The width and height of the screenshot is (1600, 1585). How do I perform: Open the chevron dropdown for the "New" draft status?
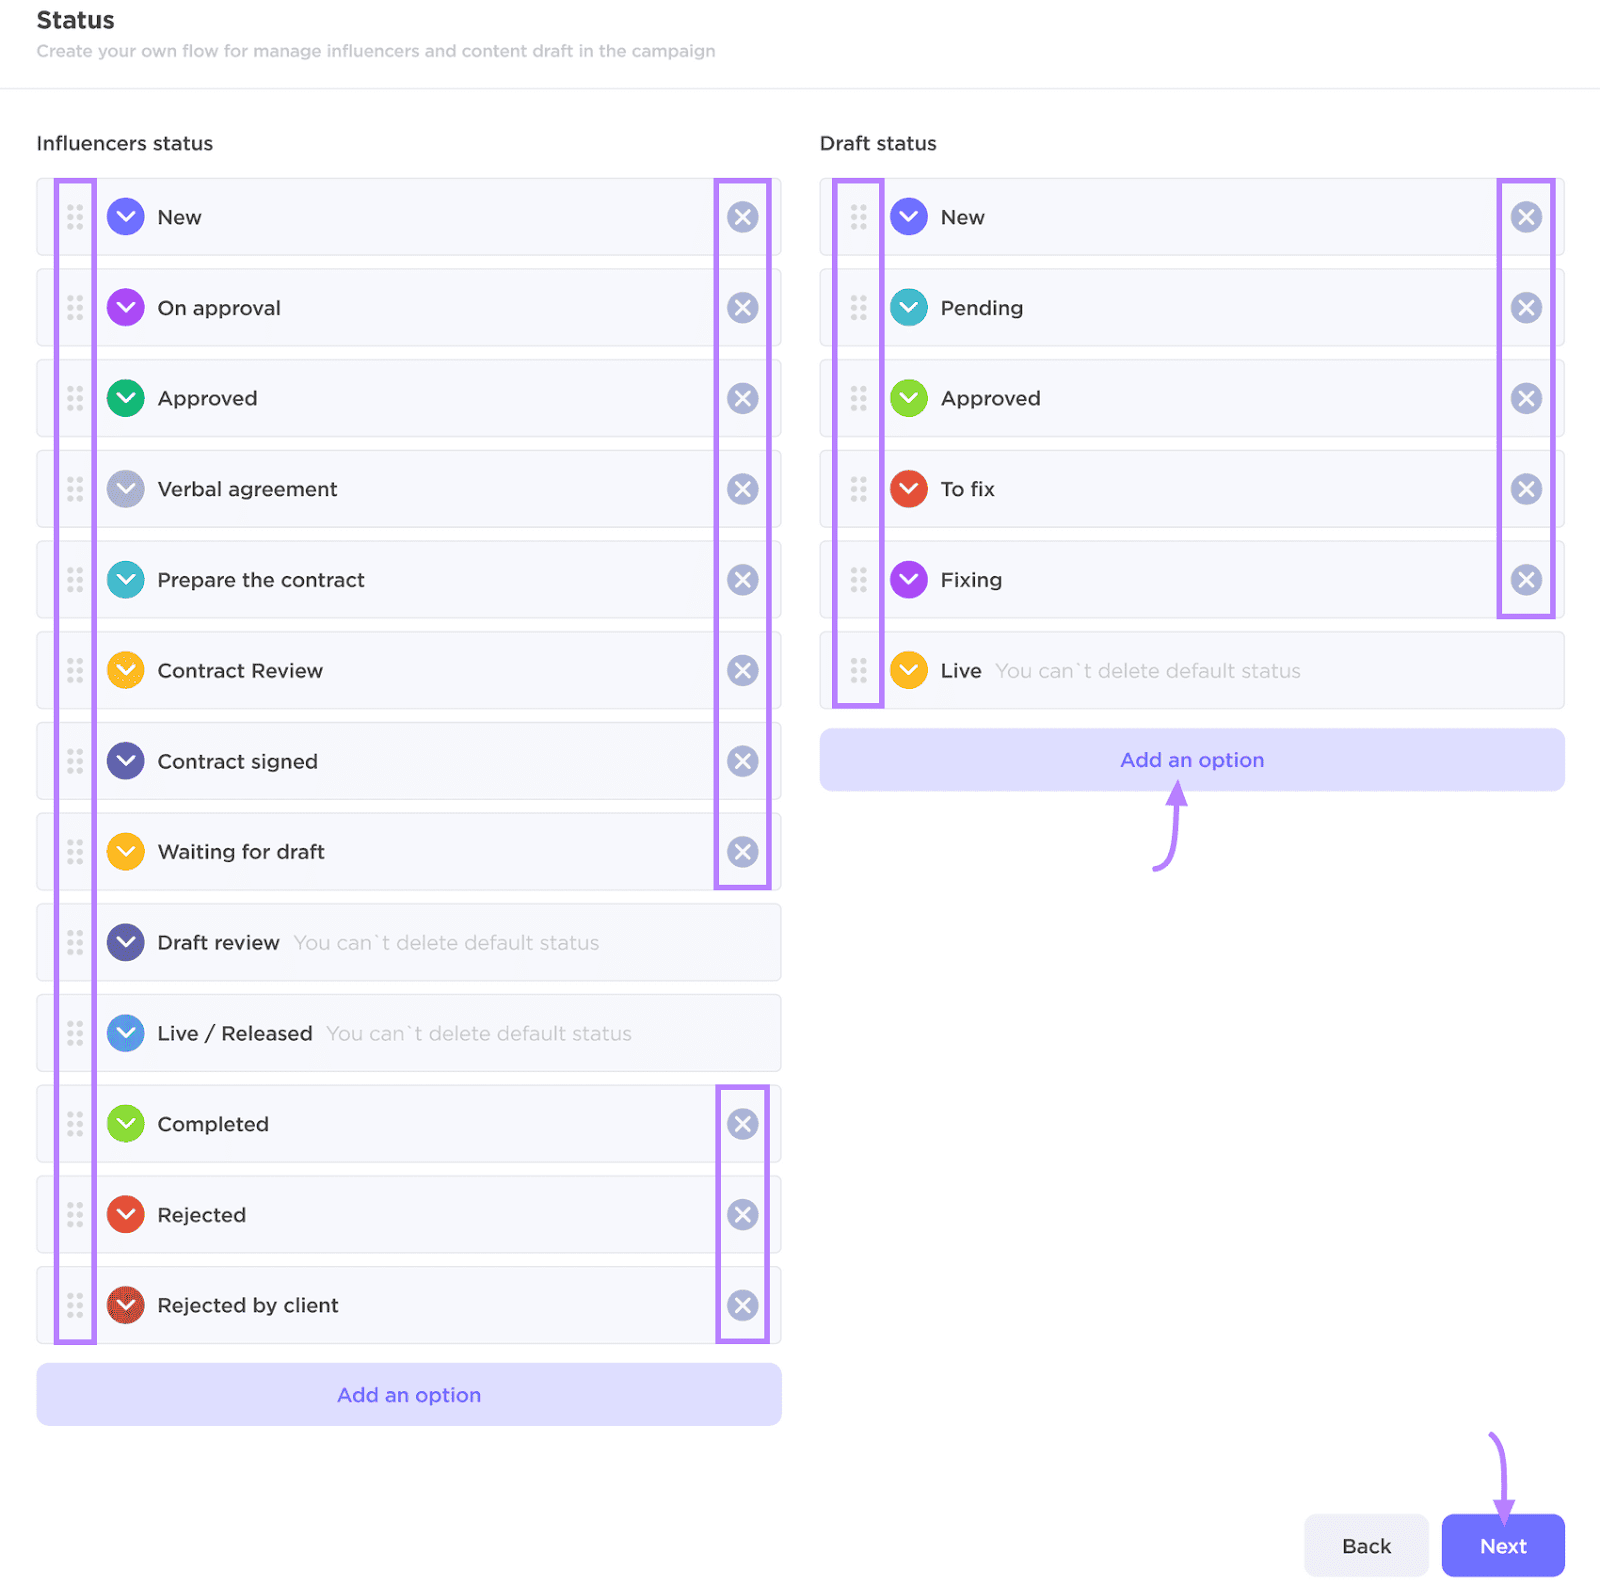pos(909,217)
